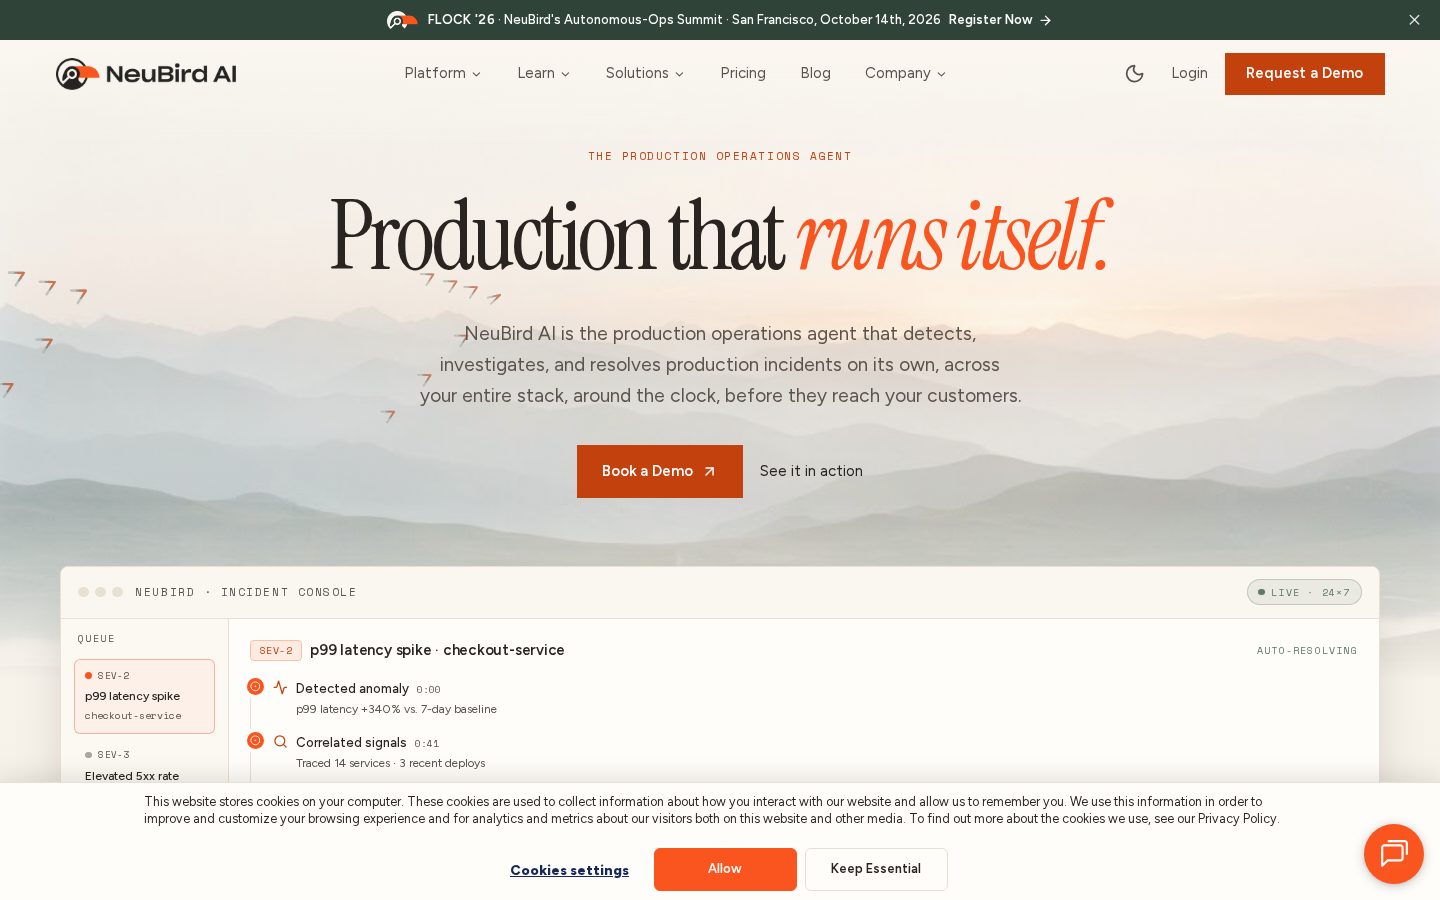Click the bird icon in the announcement banner
The height and width of the screenshot is (900, 1440).
click(x=402, y=20)
